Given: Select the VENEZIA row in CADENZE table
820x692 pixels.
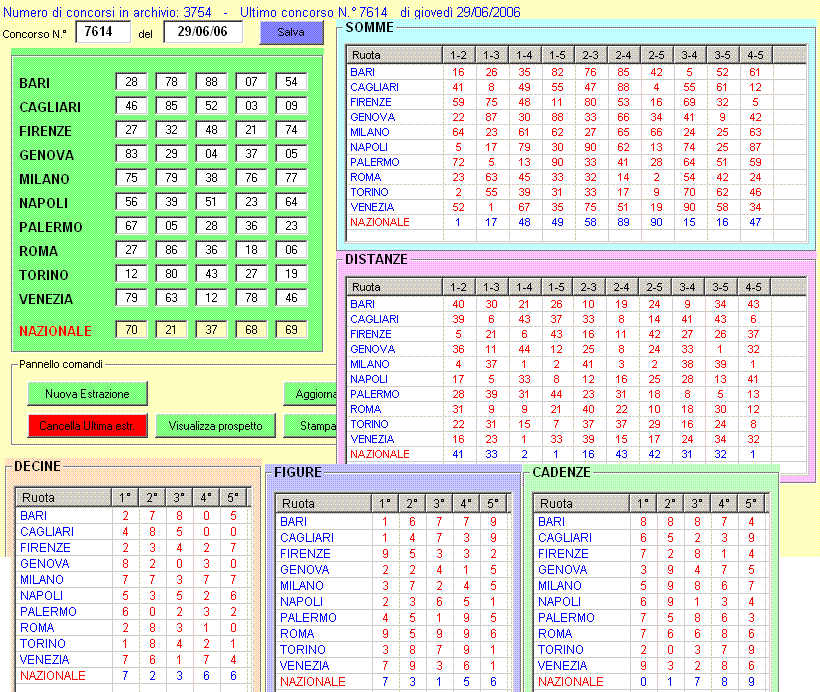Looking at the screenshot, I should 652,666.
